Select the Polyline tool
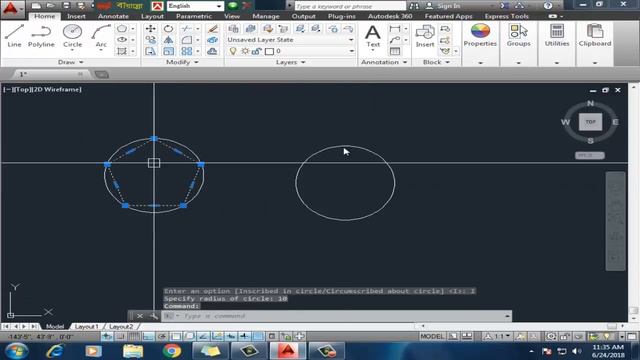This screenshot has width=640, height=360. pos(41,36)
